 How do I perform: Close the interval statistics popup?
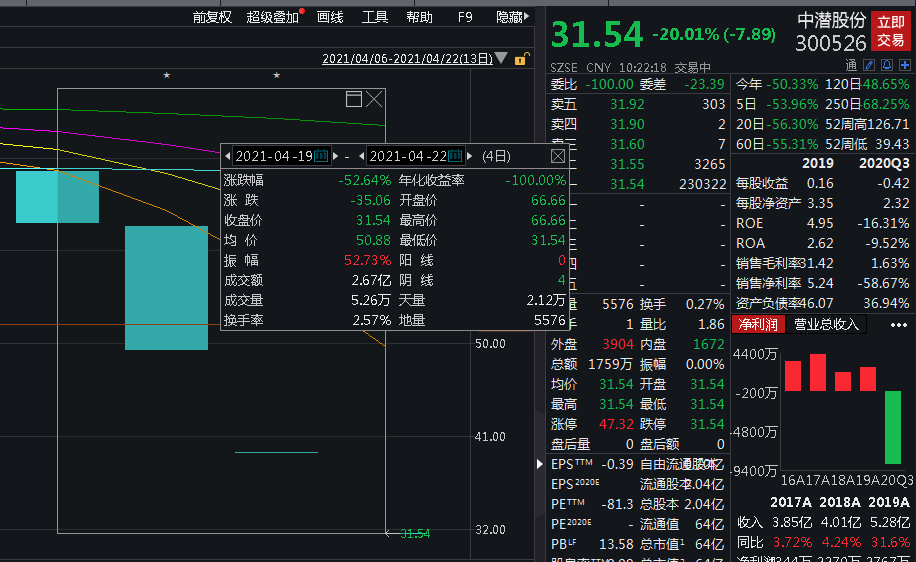pyautogui.click(x=558, y=156)
